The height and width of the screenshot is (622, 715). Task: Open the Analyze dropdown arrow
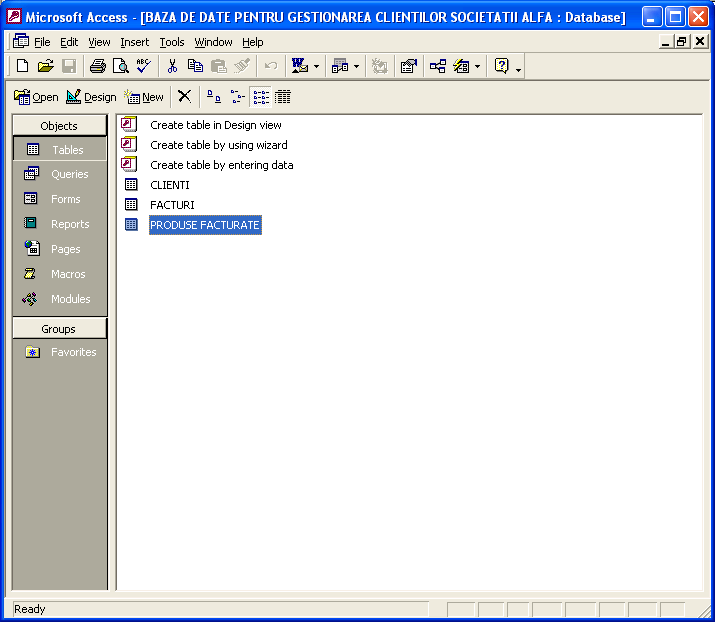tap(357, 67)
